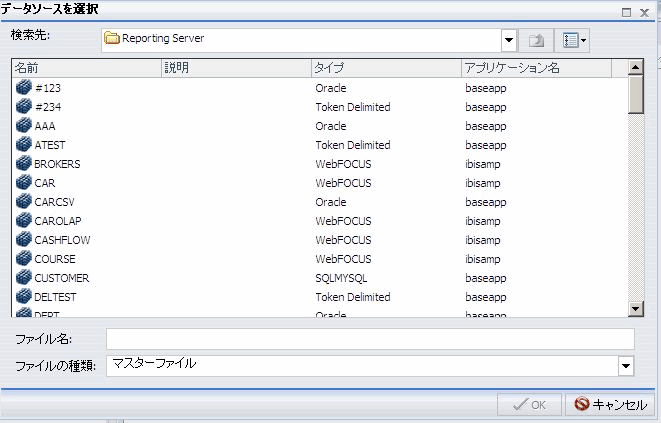Click the CARCSV cube icon
The width and height of the screenshot is (661, 423).
(24, 202)
